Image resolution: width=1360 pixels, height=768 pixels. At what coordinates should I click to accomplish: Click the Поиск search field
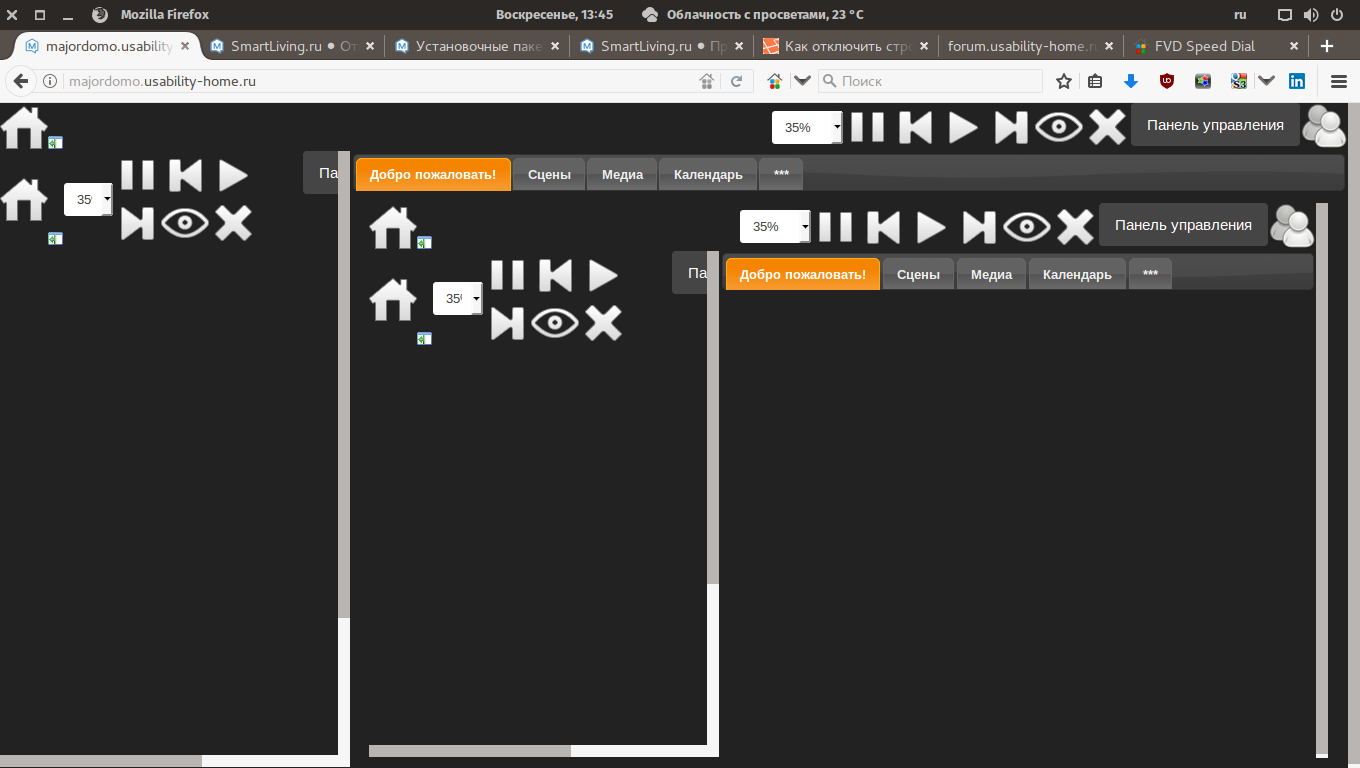click(930, 81)
